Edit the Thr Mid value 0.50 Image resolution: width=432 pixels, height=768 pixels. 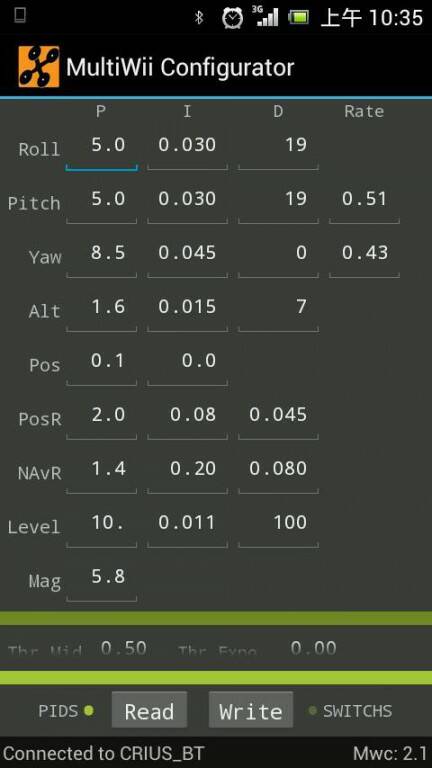pyautogui.click(x=123, y=649)
